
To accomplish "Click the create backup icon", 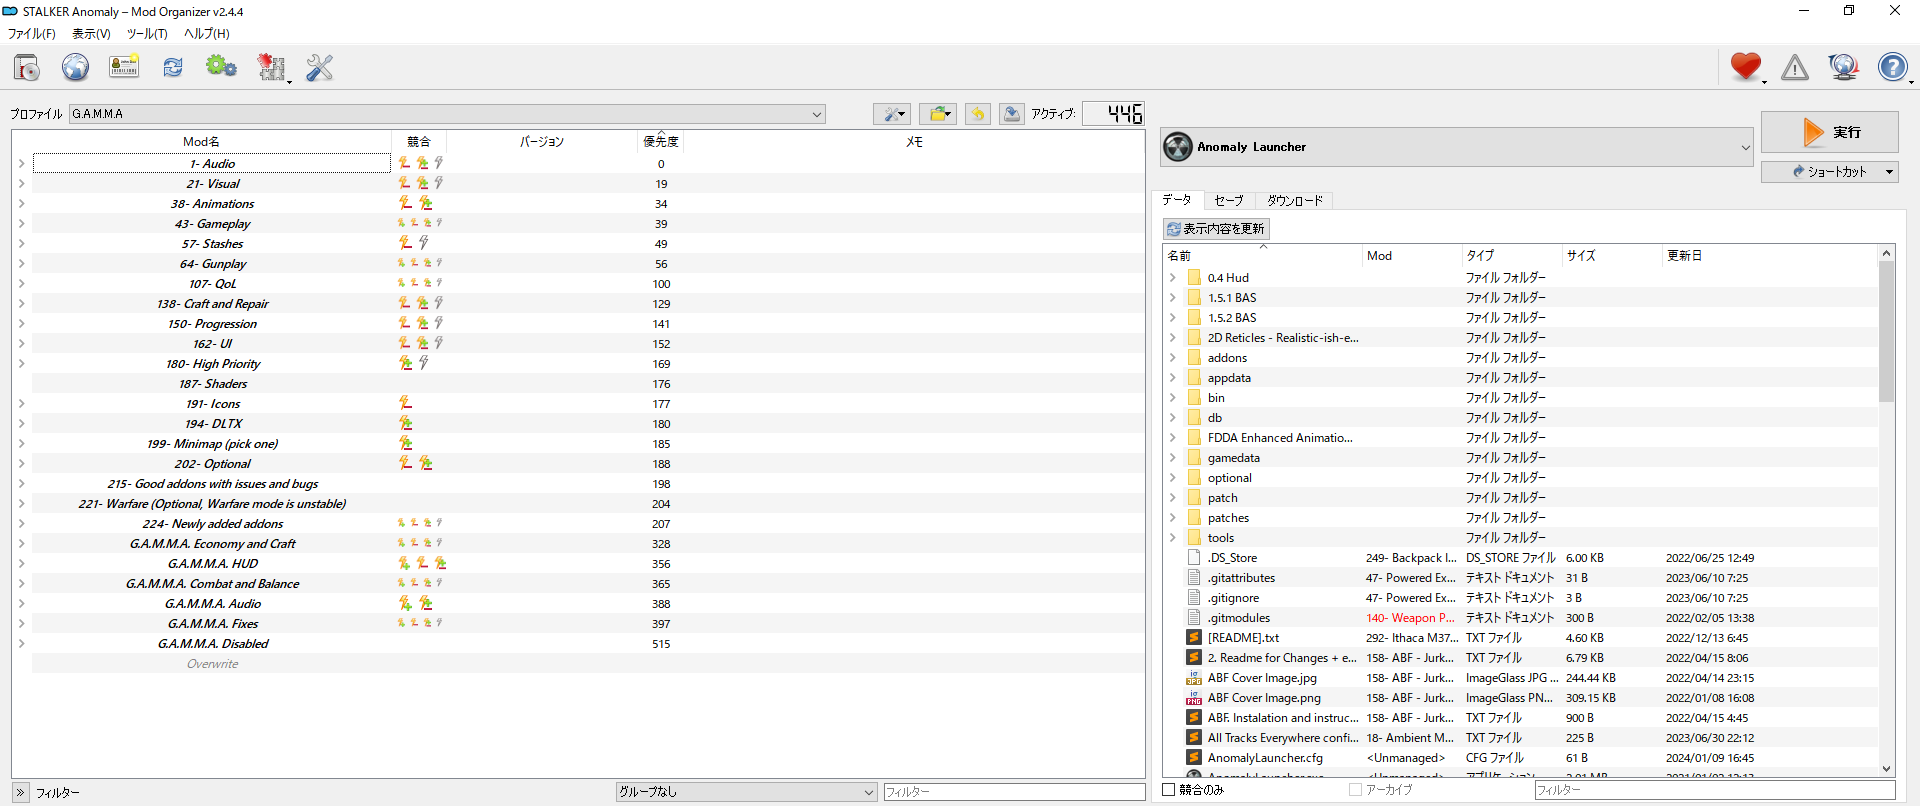I will 1012,114.
